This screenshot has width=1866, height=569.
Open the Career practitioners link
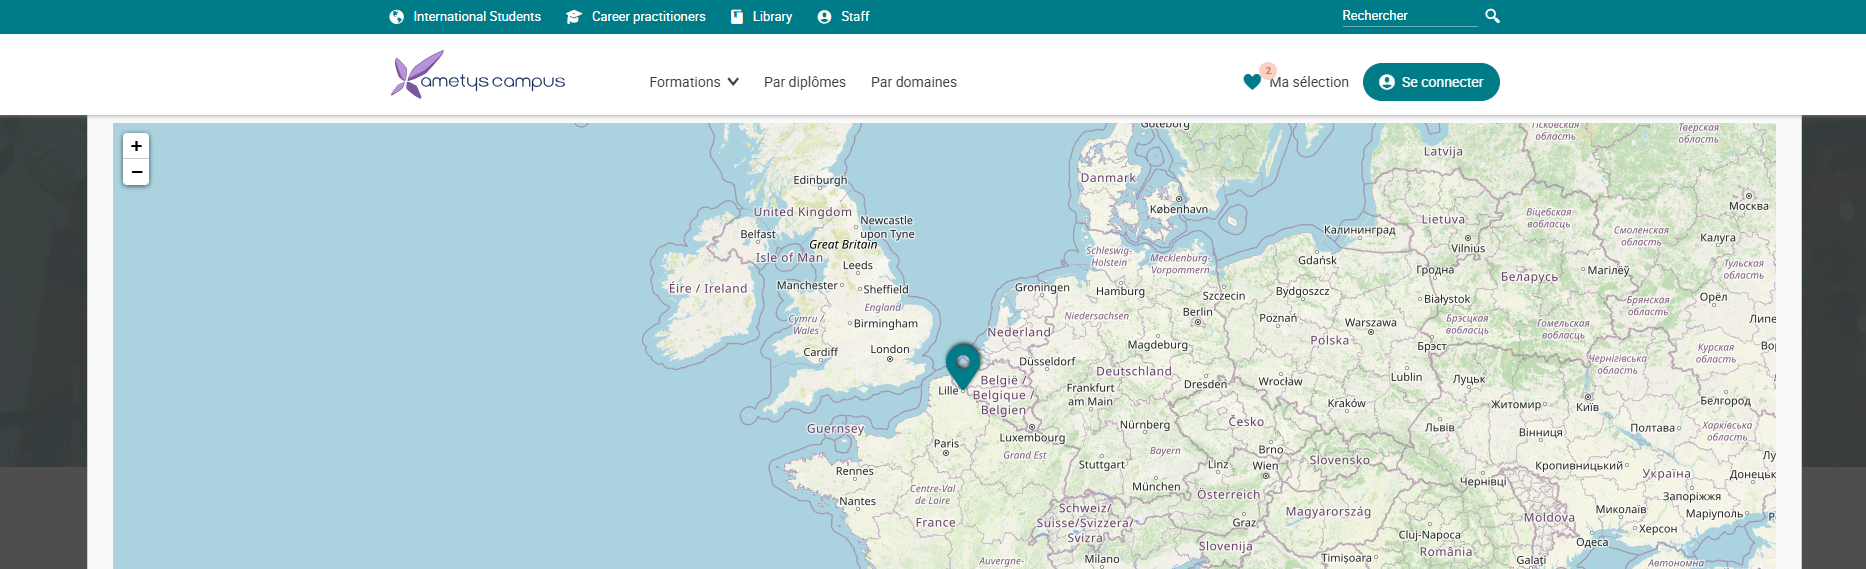648,17
